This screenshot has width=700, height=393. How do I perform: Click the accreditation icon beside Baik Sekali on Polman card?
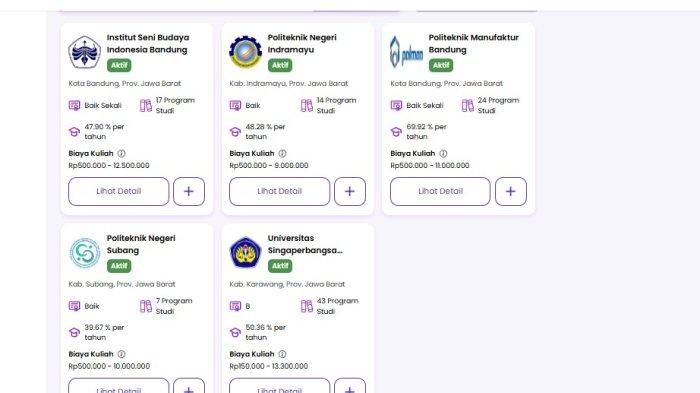(x=396, y=105)
